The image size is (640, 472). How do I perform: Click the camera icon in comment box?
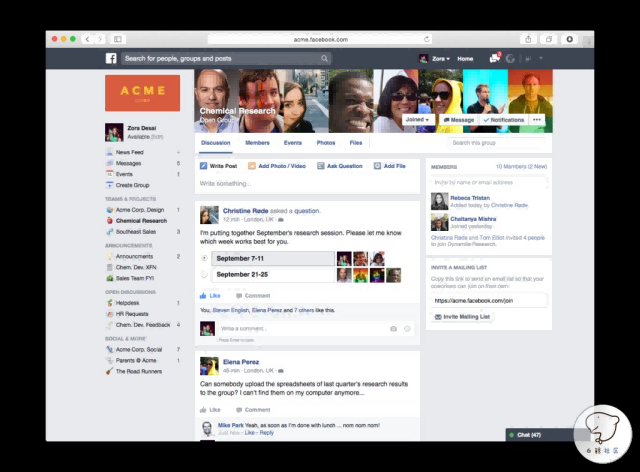click(x=393, y=328)
